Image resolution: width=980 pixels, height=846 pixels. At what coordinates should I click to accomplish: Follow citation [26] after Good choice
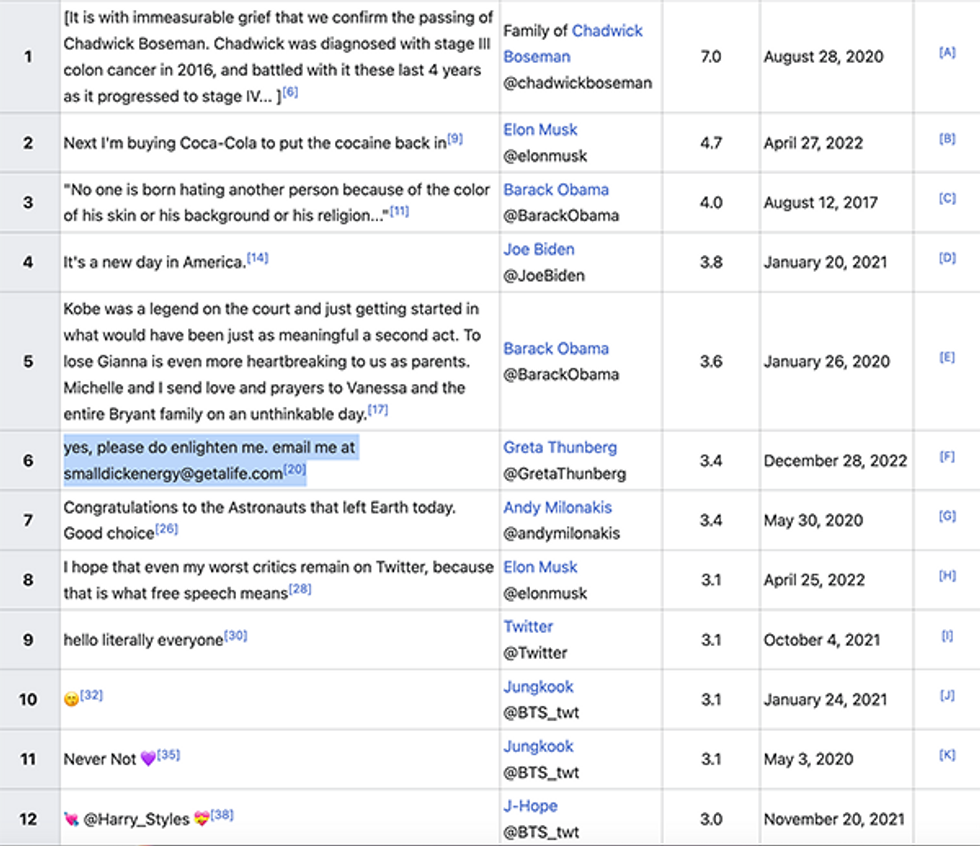167,529
